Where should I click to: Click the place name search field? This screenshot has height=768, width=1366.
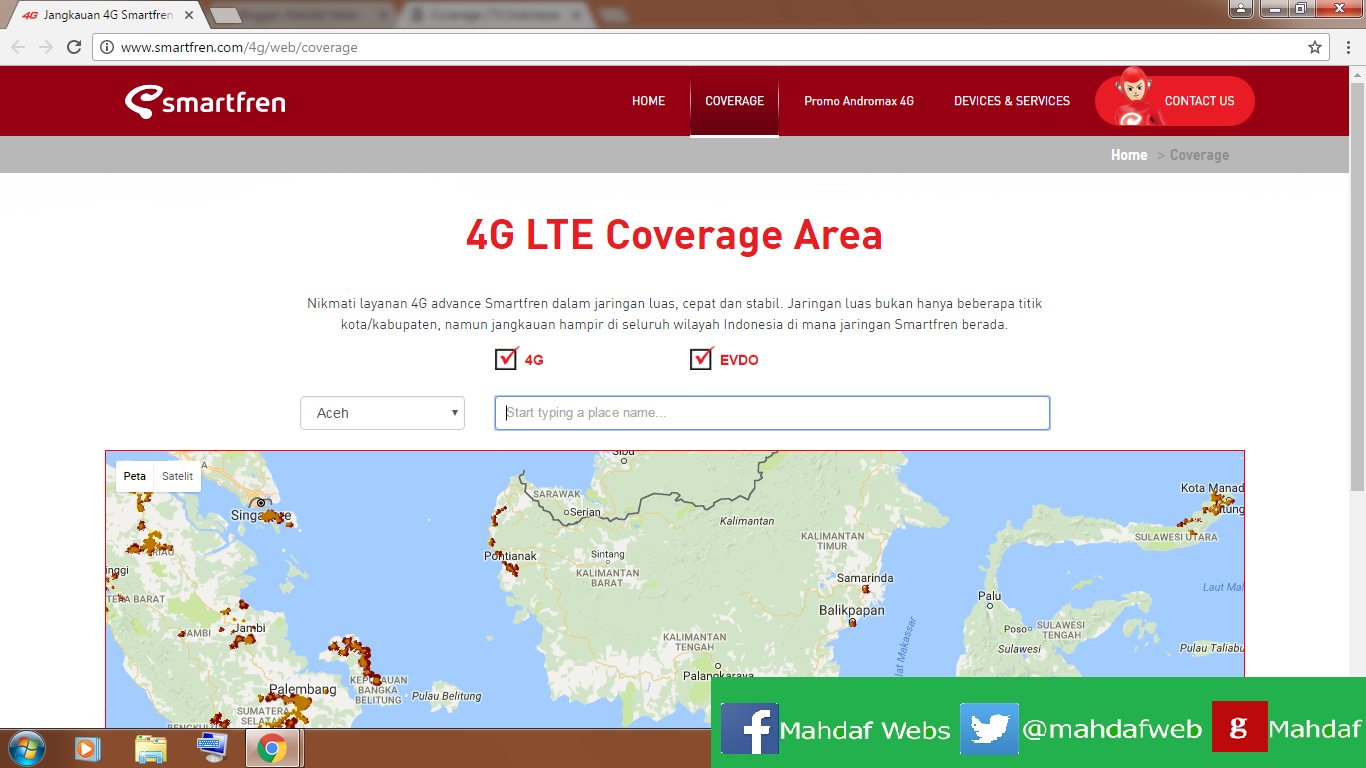tap(772, 413)
